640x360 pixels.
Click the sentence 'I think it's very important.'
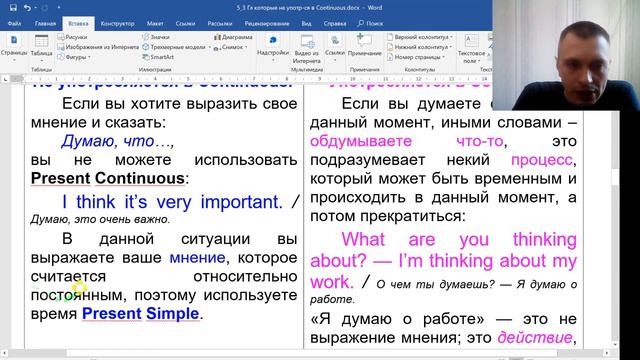[x=172, y=202]
